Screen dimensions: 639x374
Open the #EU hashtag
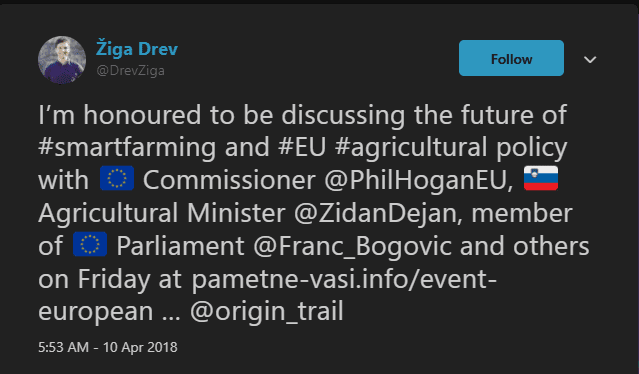(302, 147)
